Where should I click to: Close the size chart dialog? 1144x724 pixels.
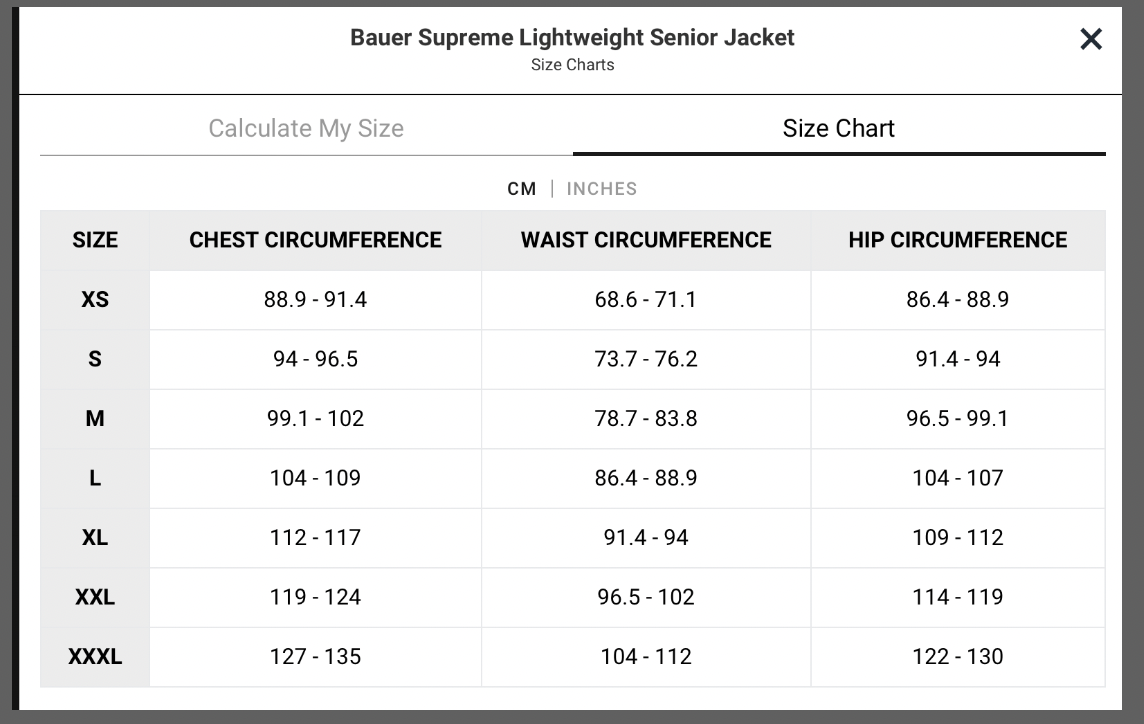[x=1091, y=39]
